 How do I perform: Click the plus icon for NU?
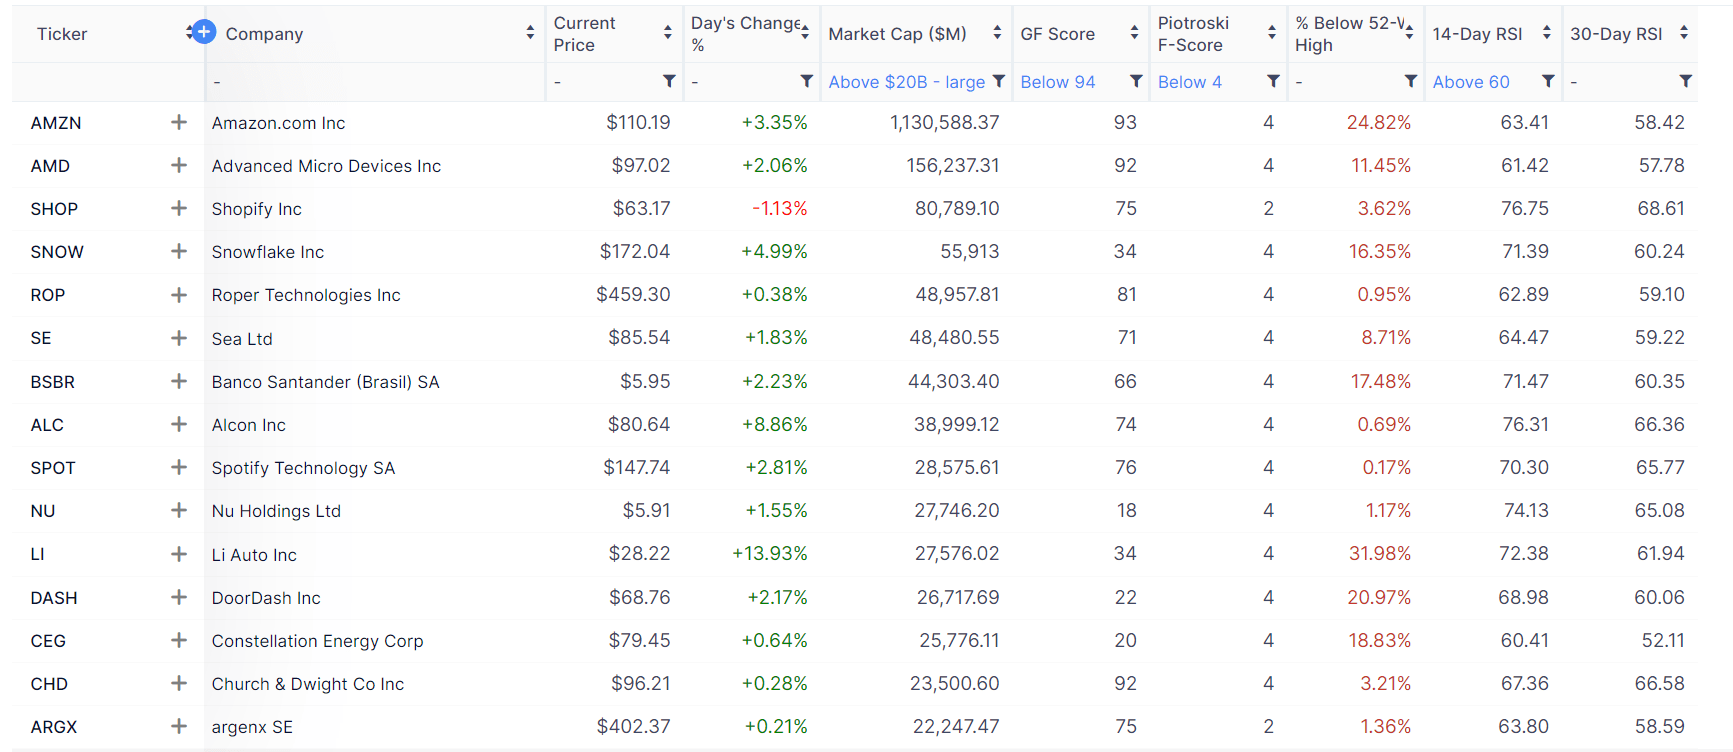[179, 510]
